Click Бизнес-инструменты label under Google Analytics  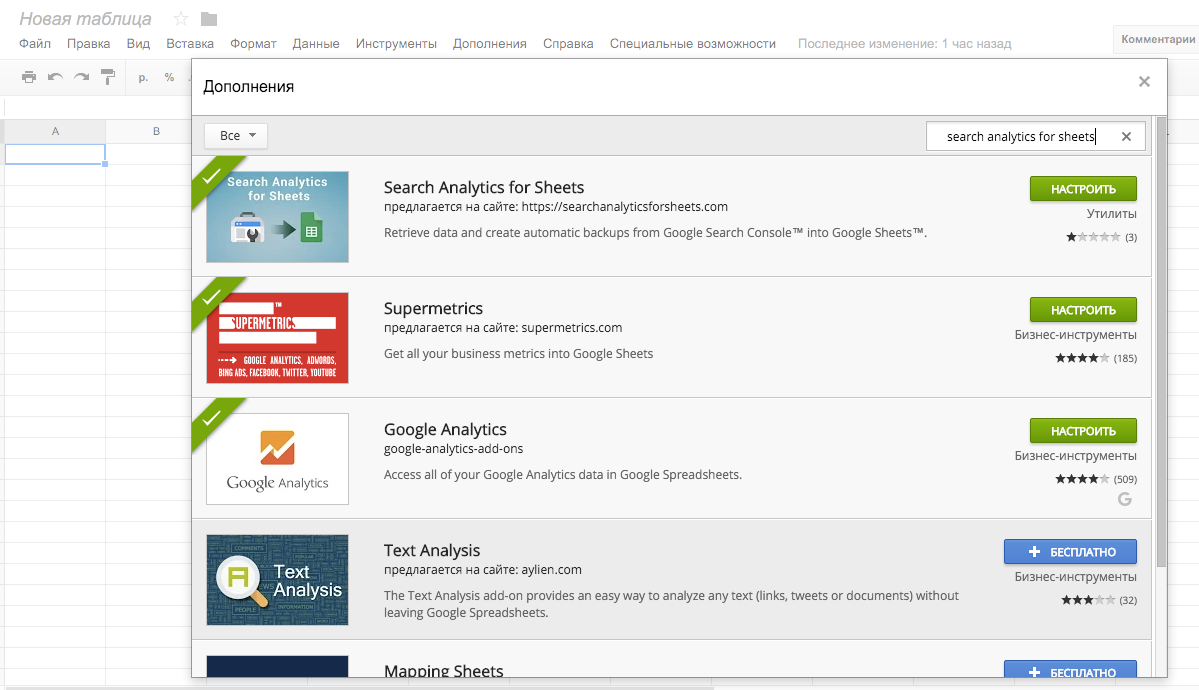(x=1075, y=455)
